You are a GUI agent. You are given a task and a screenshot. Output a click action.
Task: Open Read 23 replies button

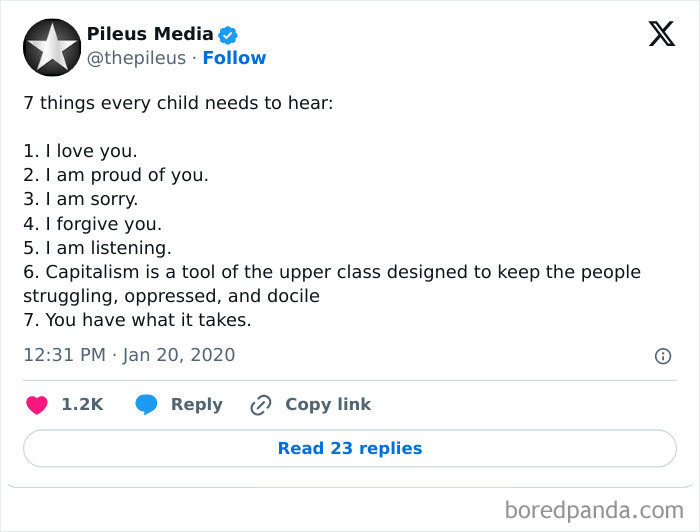pos(350,448)
